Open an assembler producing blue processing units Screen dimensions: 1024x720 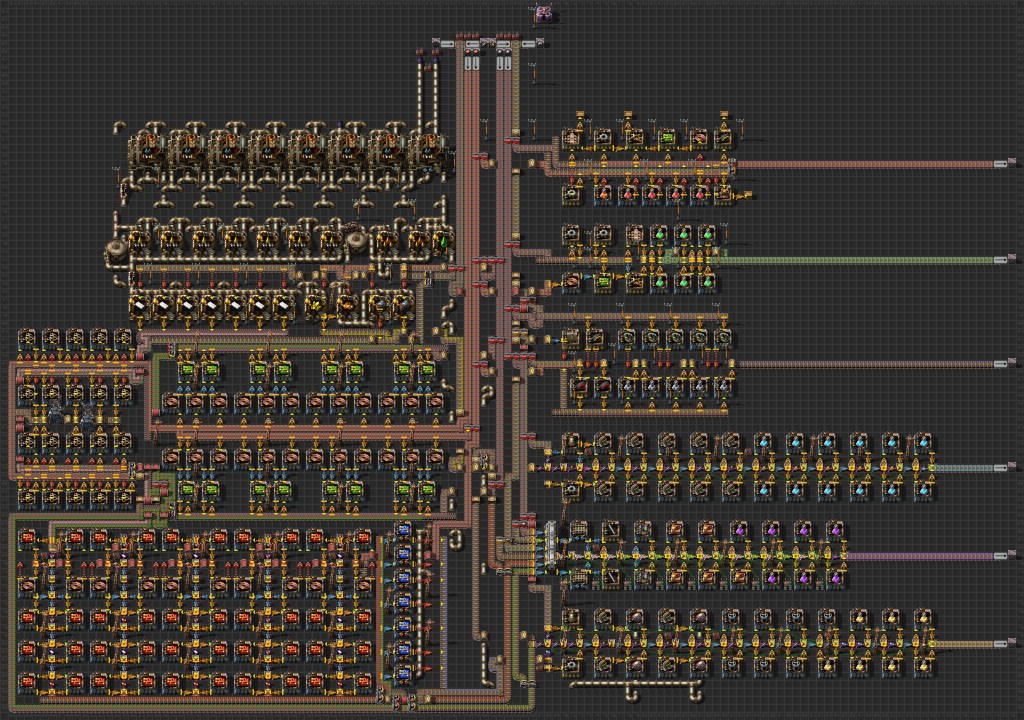coord(404,560)
